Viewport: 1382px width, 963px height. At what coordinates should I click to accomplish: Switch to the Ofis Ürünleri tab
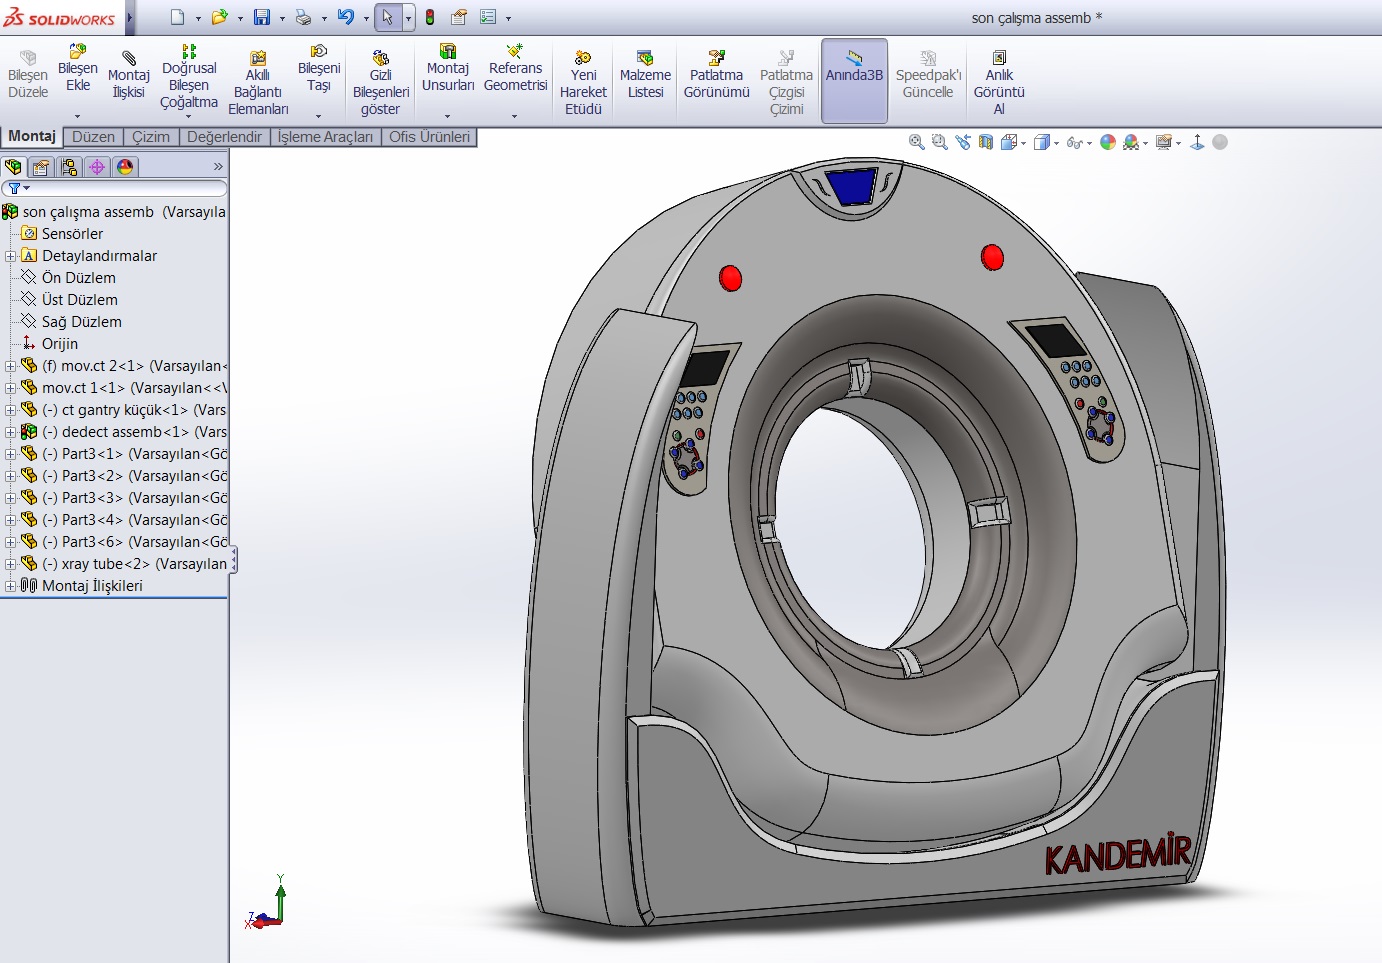pyautogui.click(x=429, y=137)
